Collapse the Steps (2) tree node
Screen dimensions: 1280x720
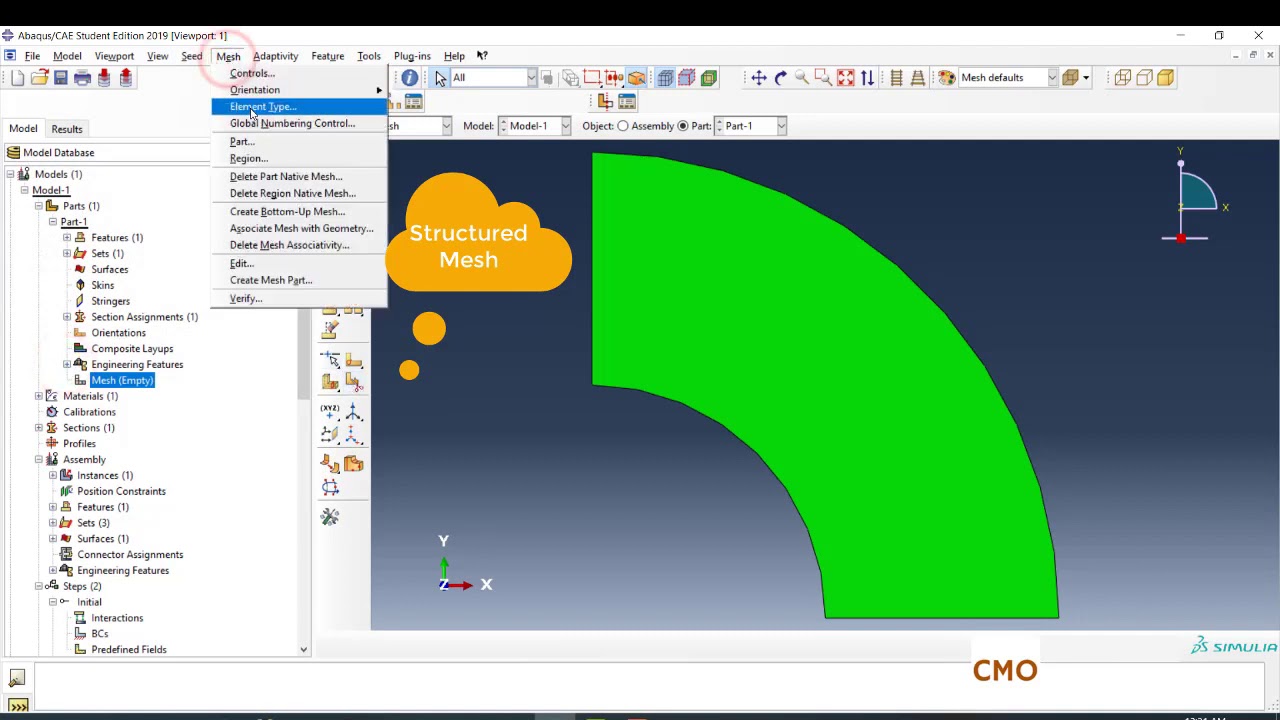(x=39, y=586)
